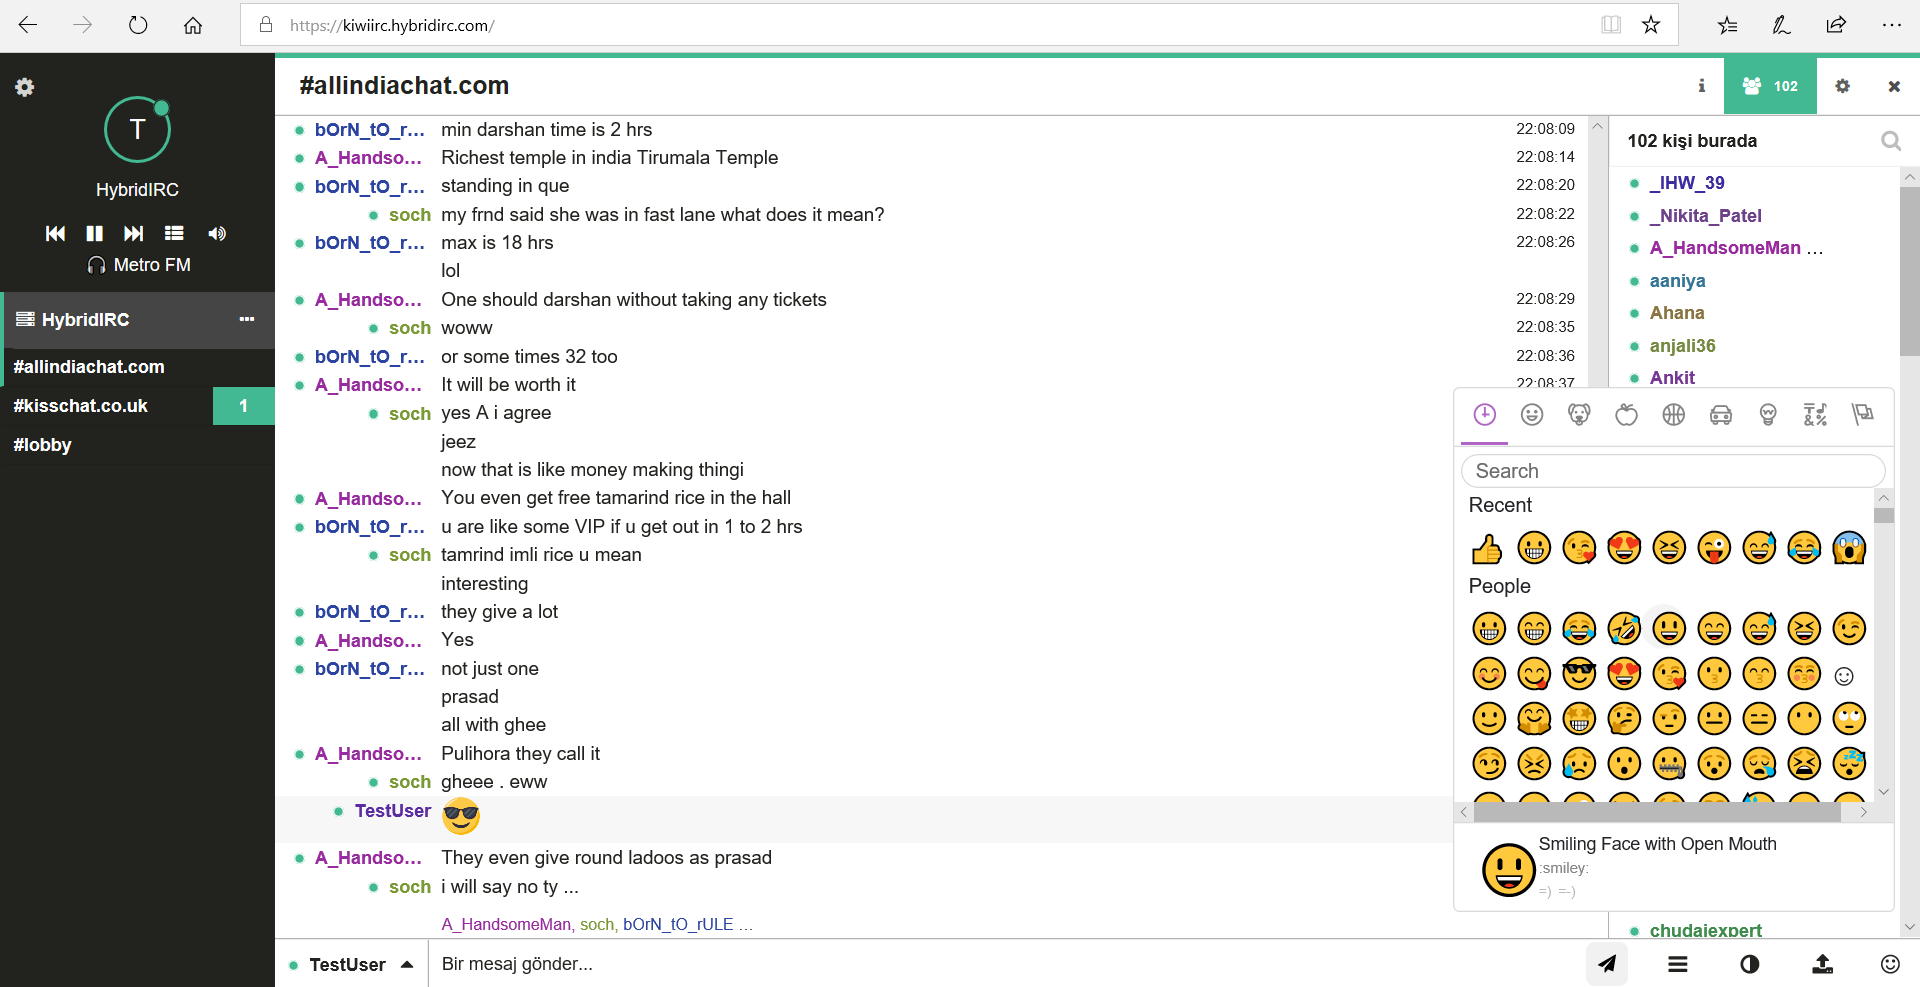This screenshot has width=1920, height=987.
Task: Open the radio station list
Action: [x=174, y=233]
